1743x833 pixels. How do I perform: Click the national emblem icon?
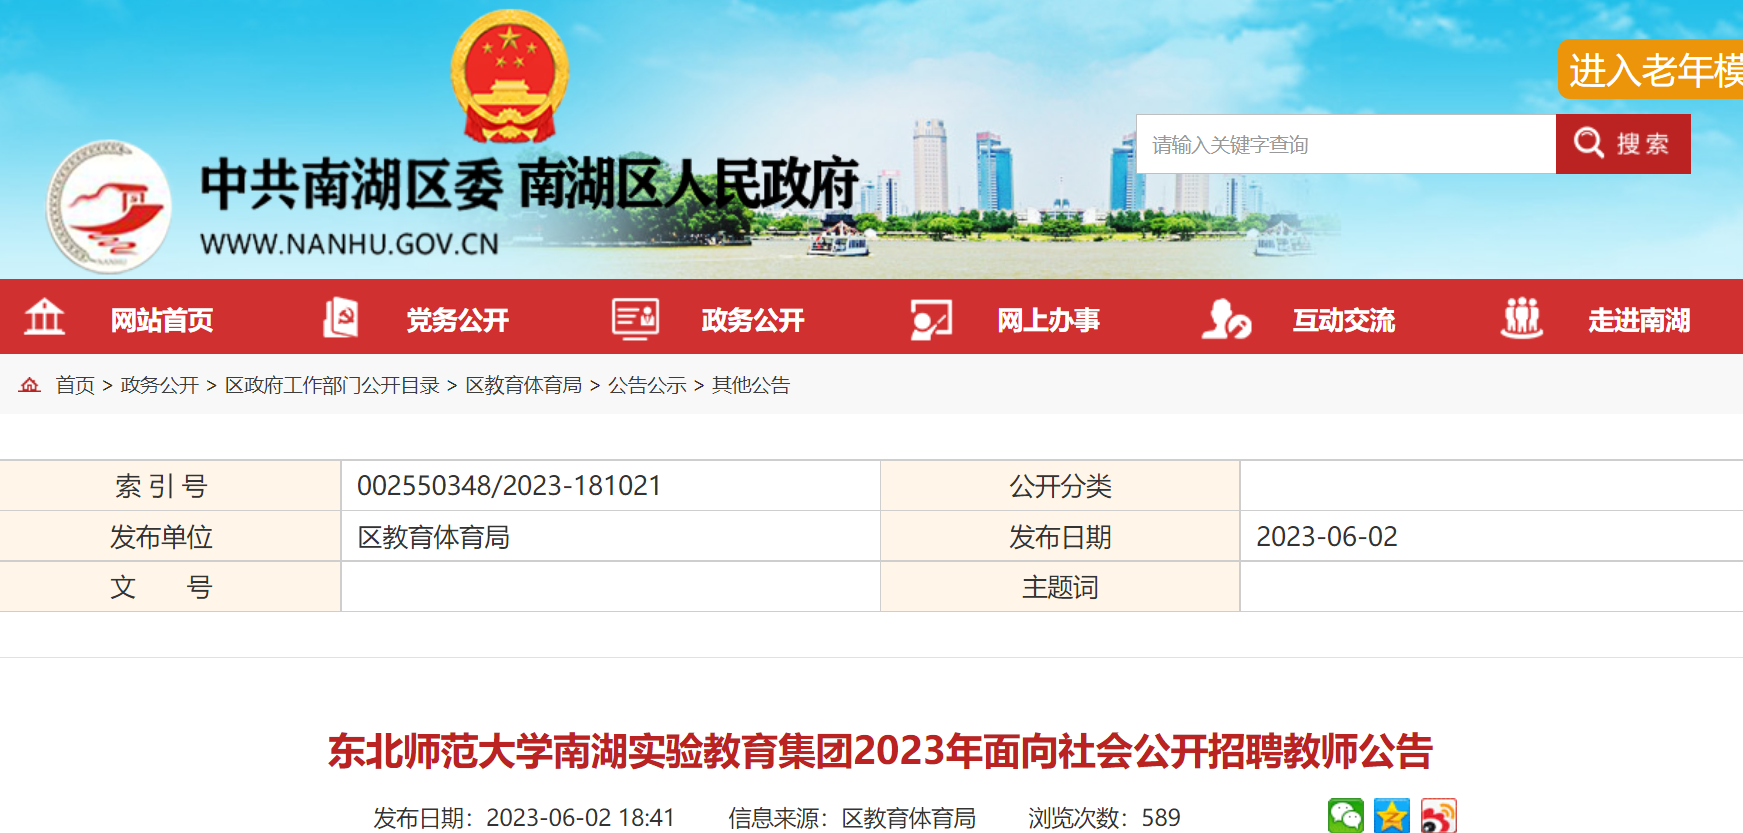[x=510, y=77]
